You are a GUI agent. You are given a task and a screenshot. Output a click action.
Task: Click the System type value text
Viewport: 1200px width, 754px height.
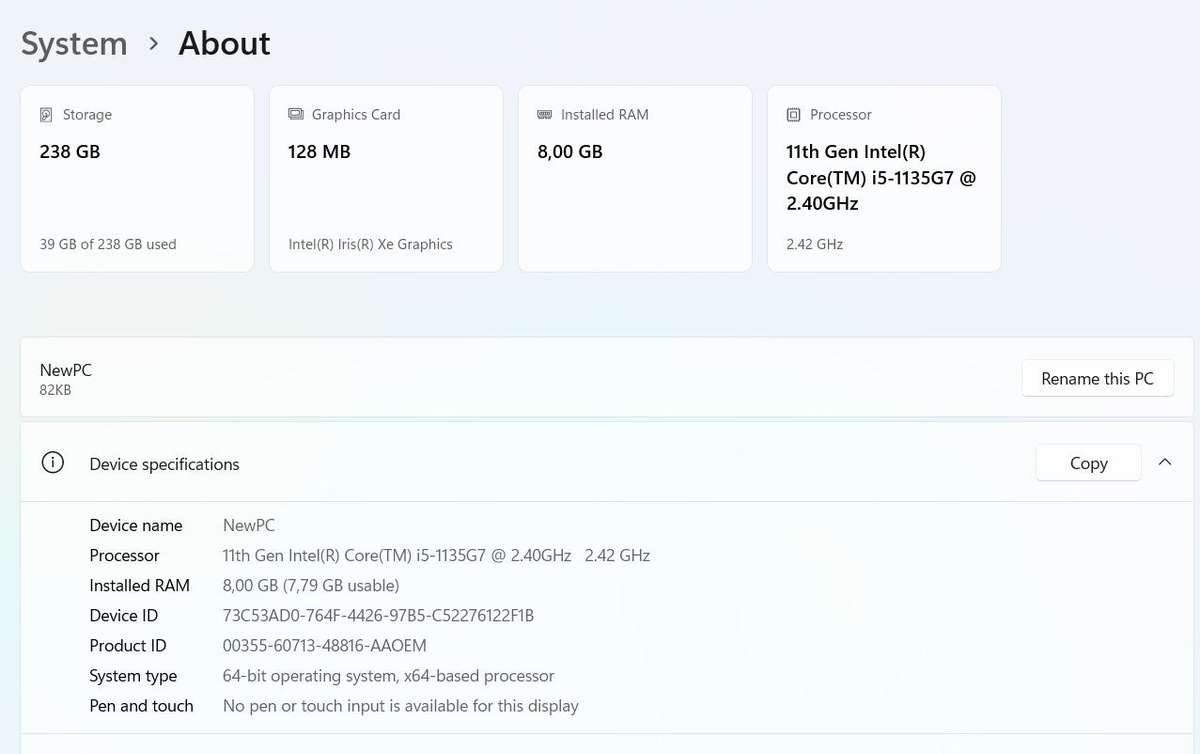388,676
